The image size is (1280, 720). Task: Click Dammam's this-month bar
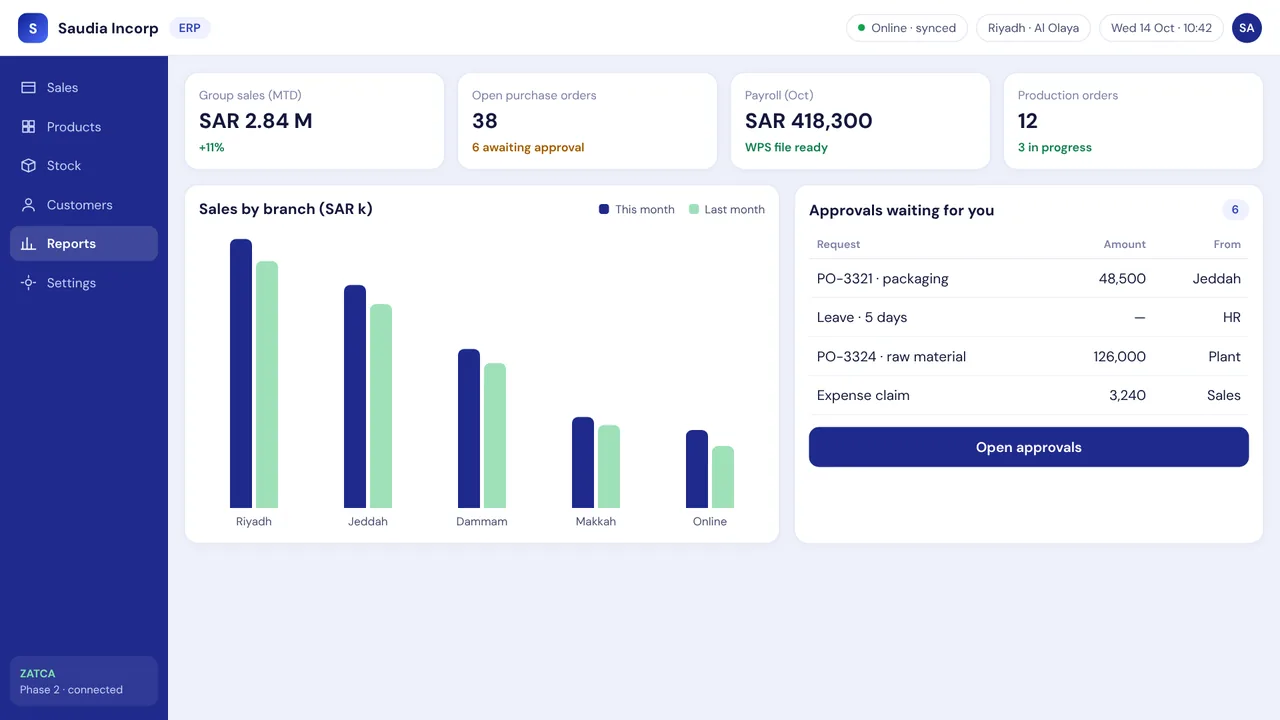(x=469, y=429)
